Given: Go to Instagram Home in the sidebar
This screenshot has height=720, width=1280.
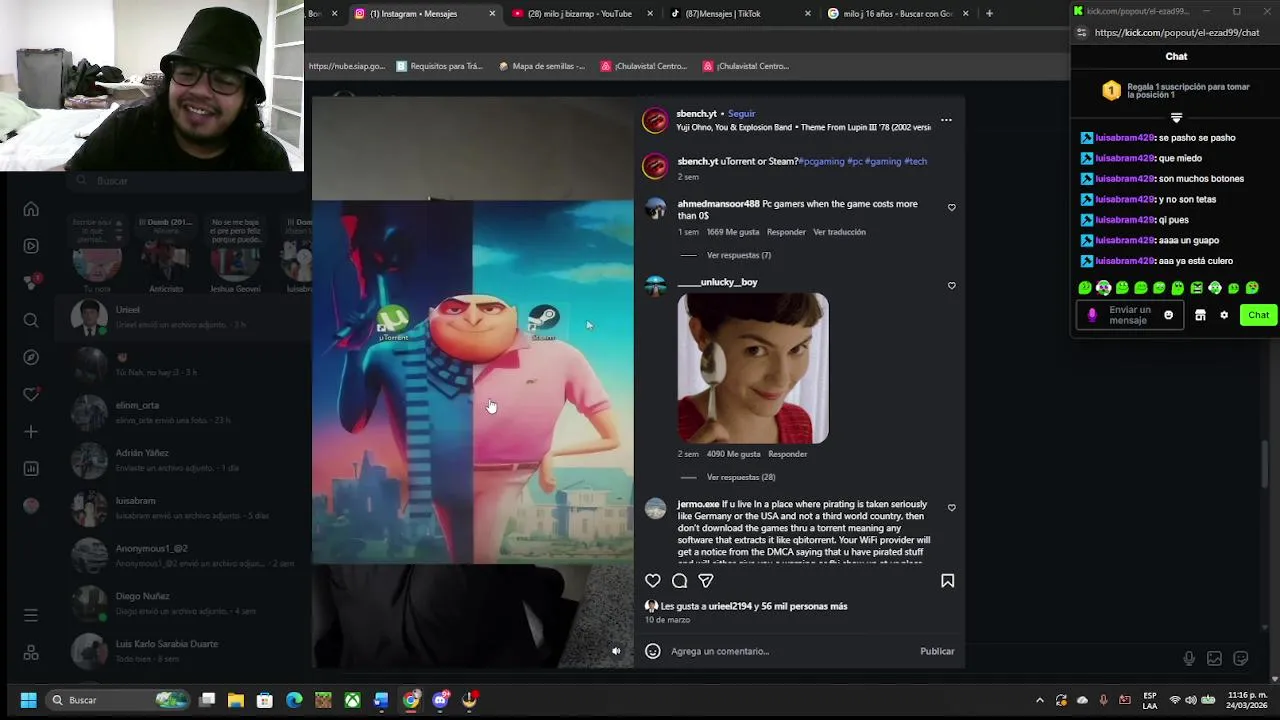Looking at the screenshot, I should 31,209.
